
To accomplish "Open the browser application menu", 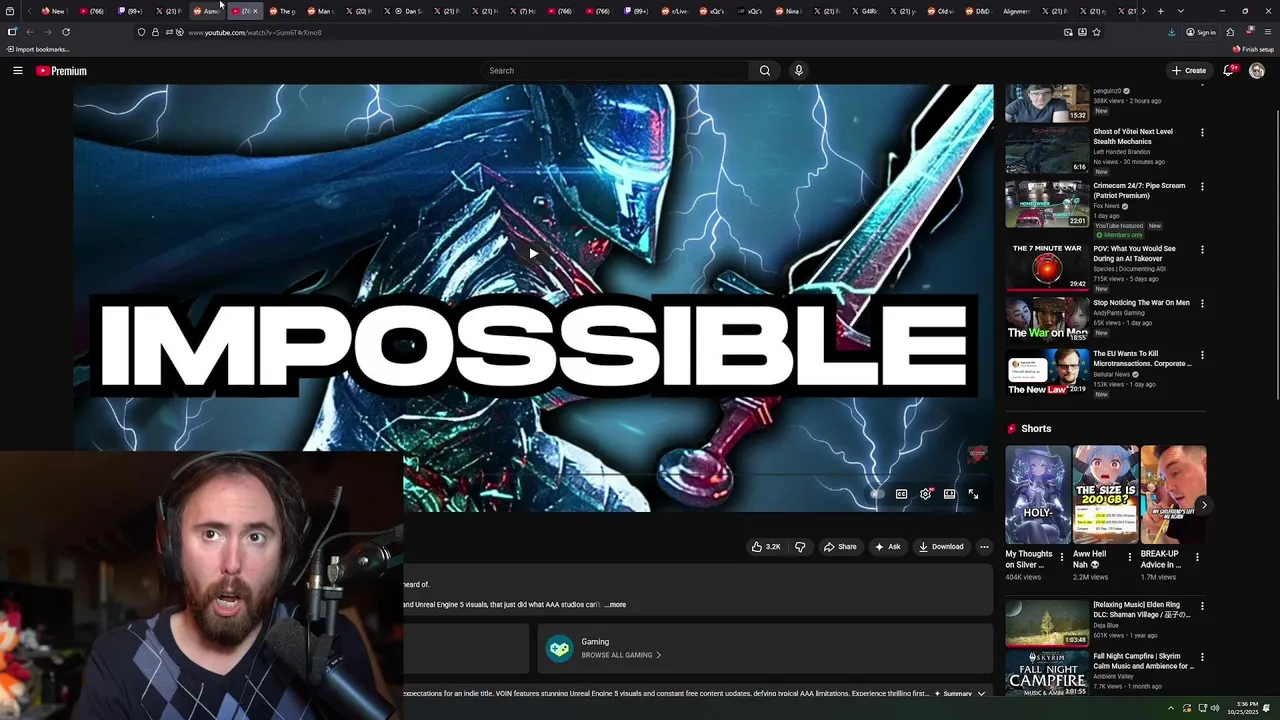I will [1267, 32].
